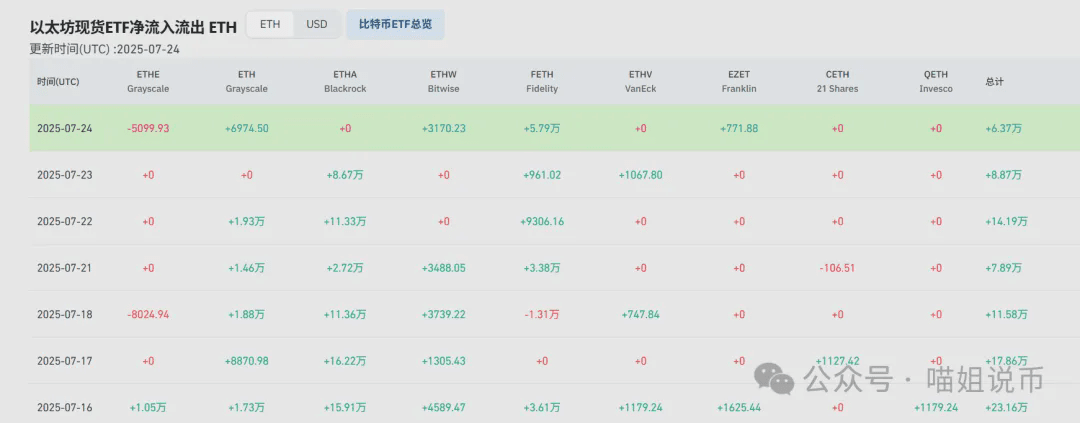Open the 比特币ETF总览 button
Viewport: 1080px width, 423px height.
pyautogui.click(x=395, y=24)
